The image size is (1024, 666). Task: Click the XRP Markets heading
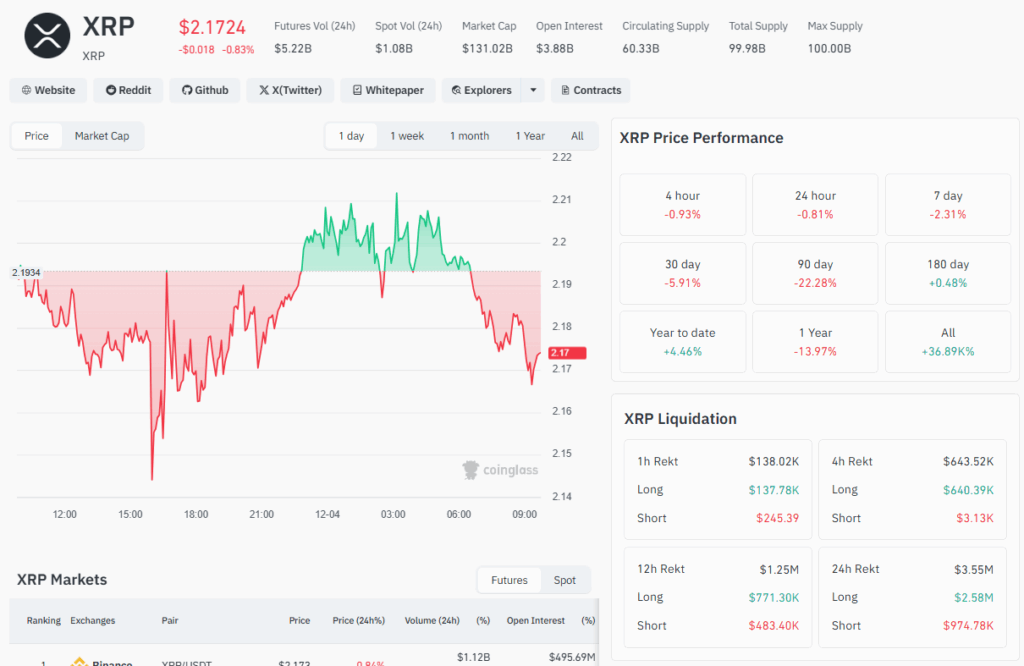coord(62,580)
